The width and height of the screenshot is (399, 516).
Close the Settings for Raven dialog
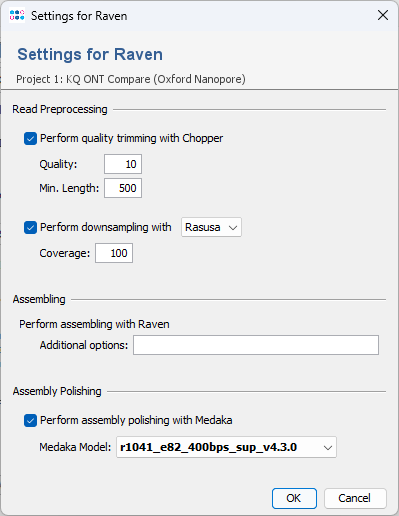383,15
